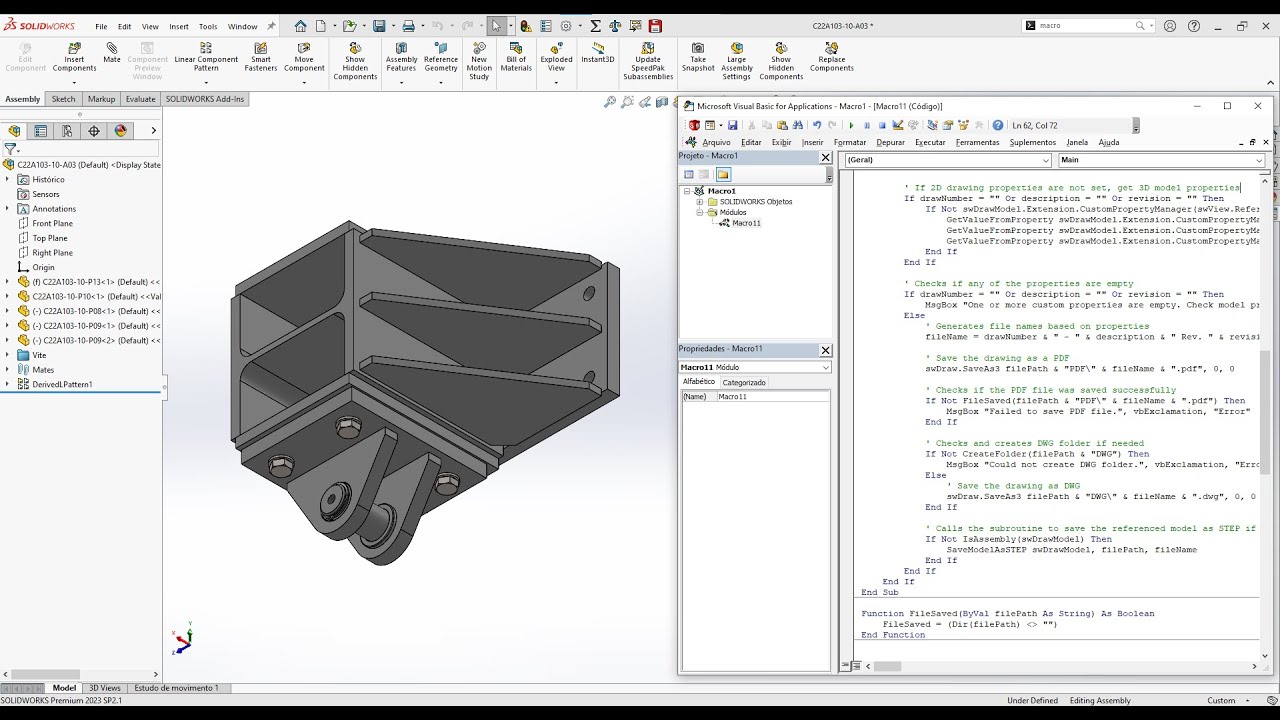Open the File menu
Screen dimensions: 1280x720
click(101, 27)
